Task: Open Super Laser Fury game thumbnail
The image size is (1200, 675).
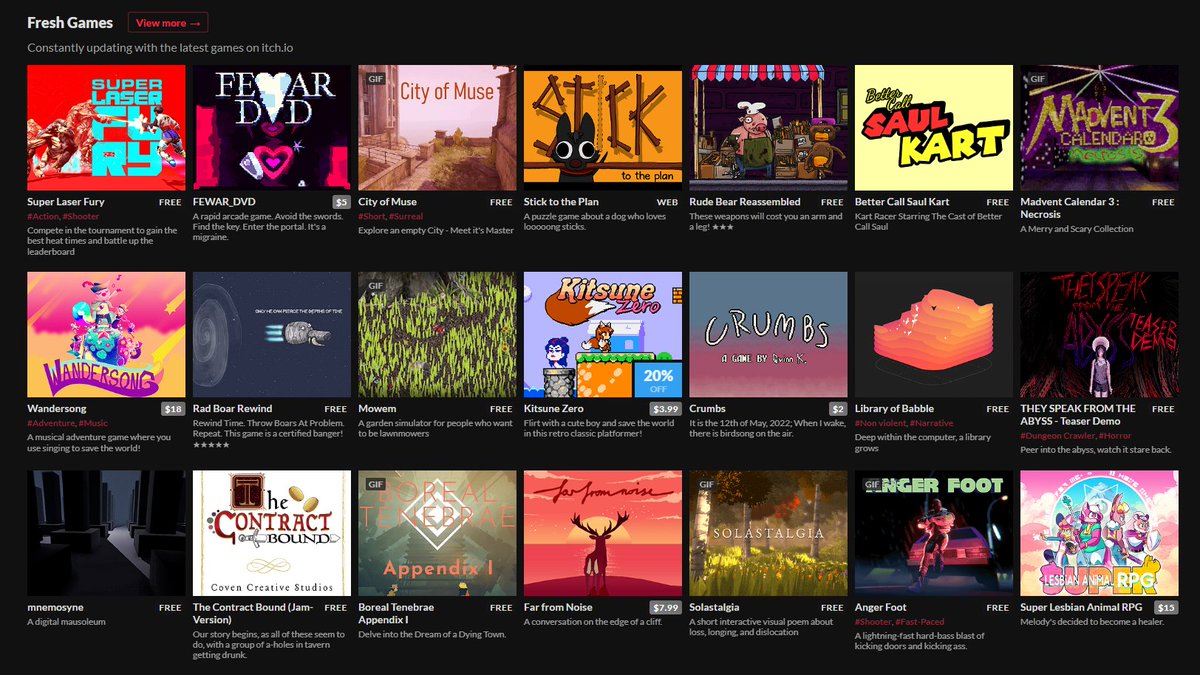Action: tap(106, 128)
